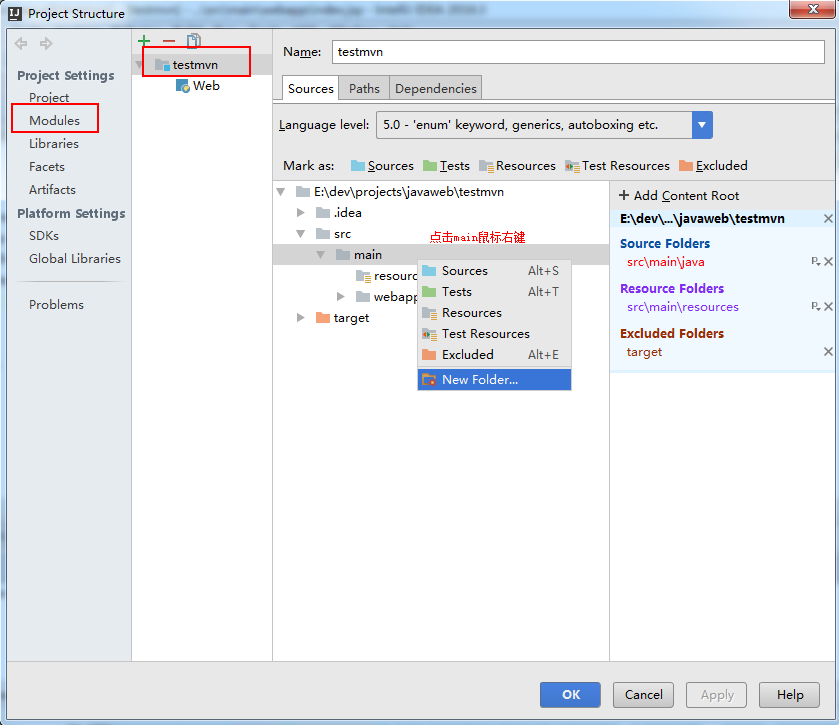Screen dimensions: 839x725
Task: Click the module Name input field
Action: [578, 52]
